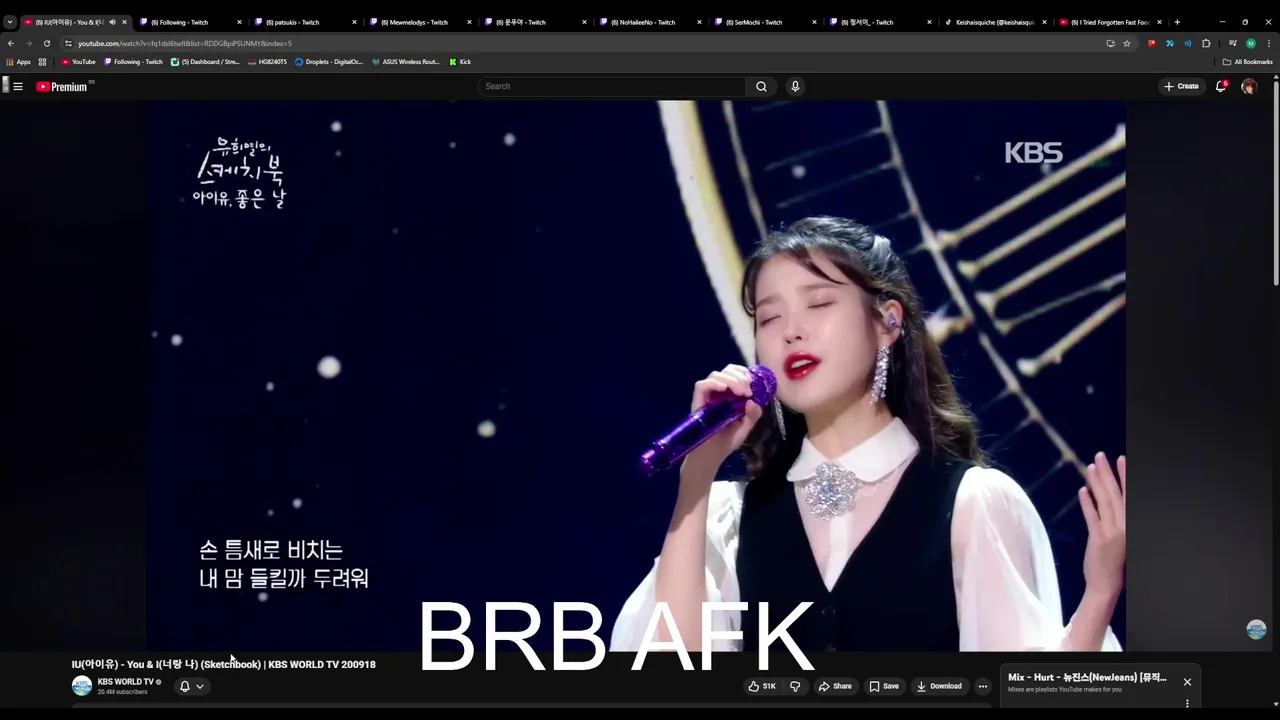Image resolution: width=1280 pixels, height=720 pixels.
Task: Open more actions ellipsis beside Download
Action: 983,686
